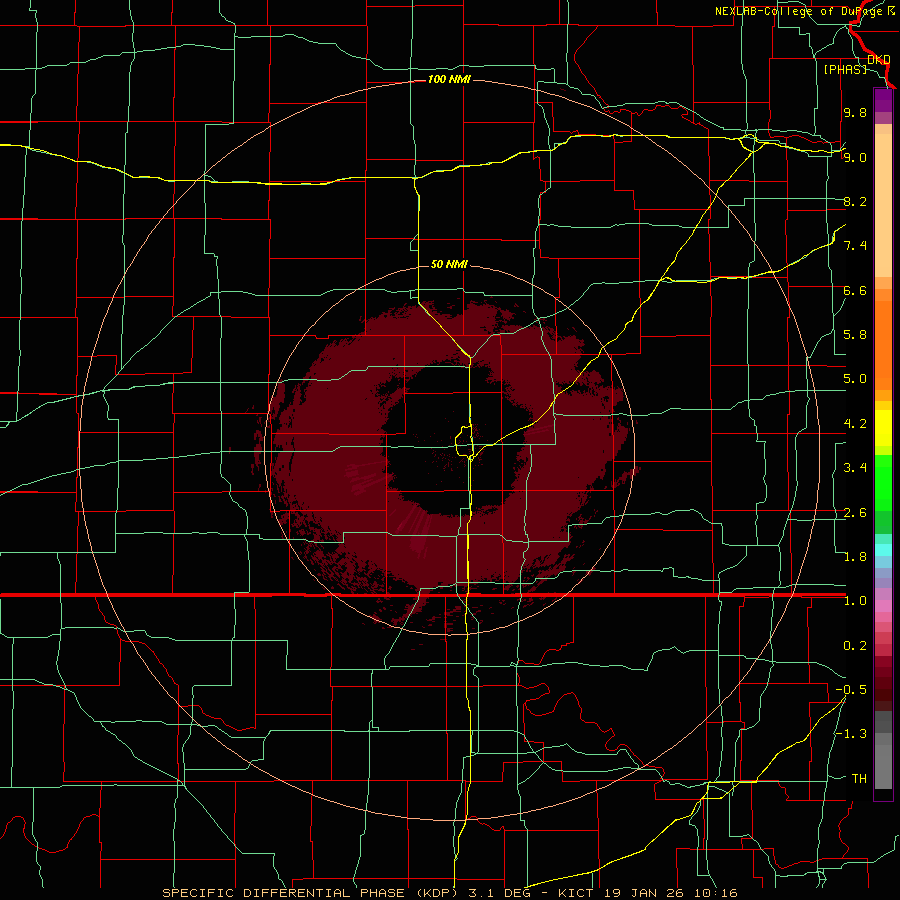Click the 1.8 color scale value
The height and width of the screenshot is (900, 900).
click(855, 557)
